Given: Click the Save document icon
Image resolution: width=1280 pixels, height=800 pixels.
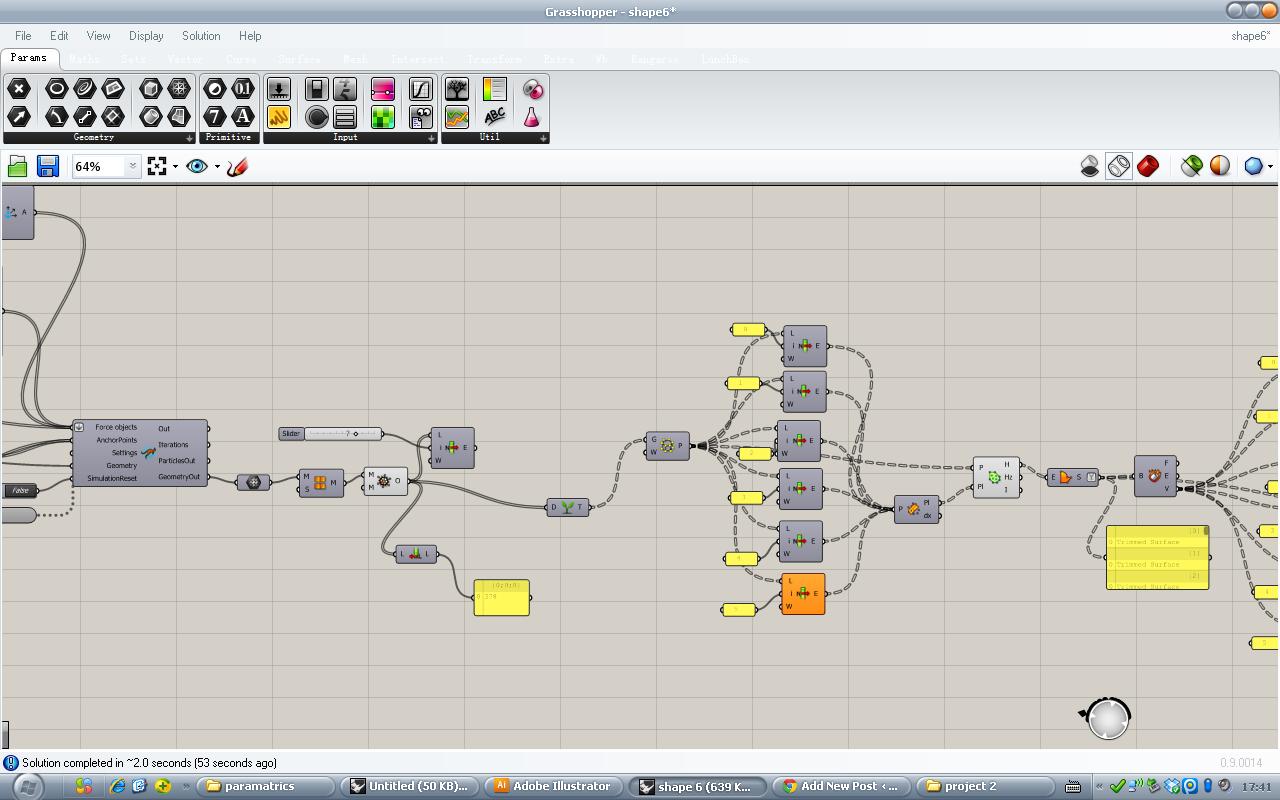Looking at the screenshot, I should click(47, 166).
